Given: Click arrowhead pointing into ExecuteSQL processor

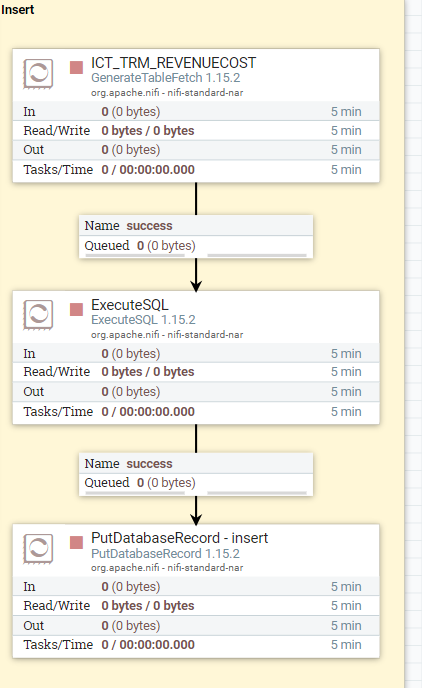Looking at the screenshot, I should tap(196, 286).
